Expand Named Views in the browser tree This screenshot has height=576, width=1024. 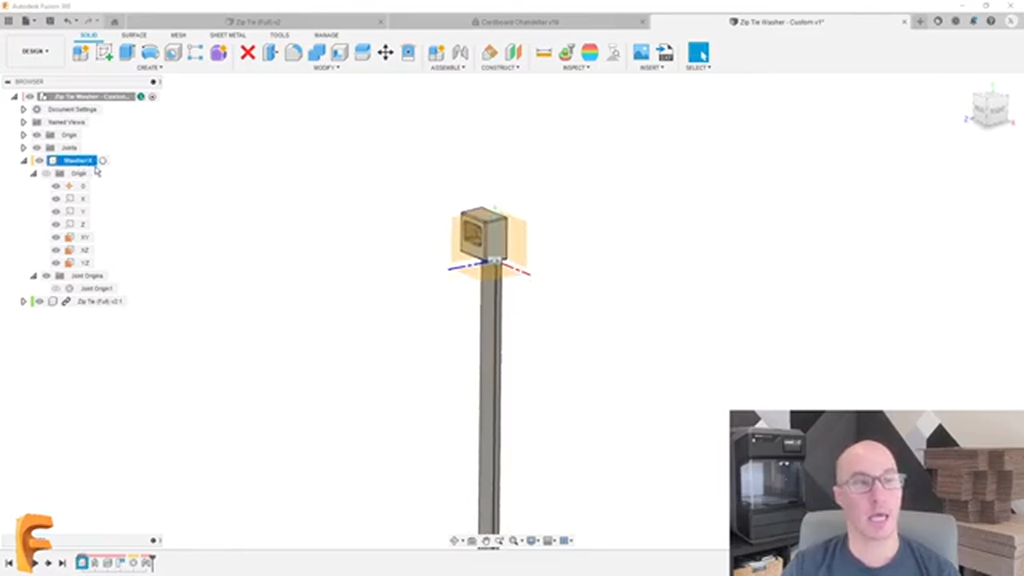[x=23, y=122]
